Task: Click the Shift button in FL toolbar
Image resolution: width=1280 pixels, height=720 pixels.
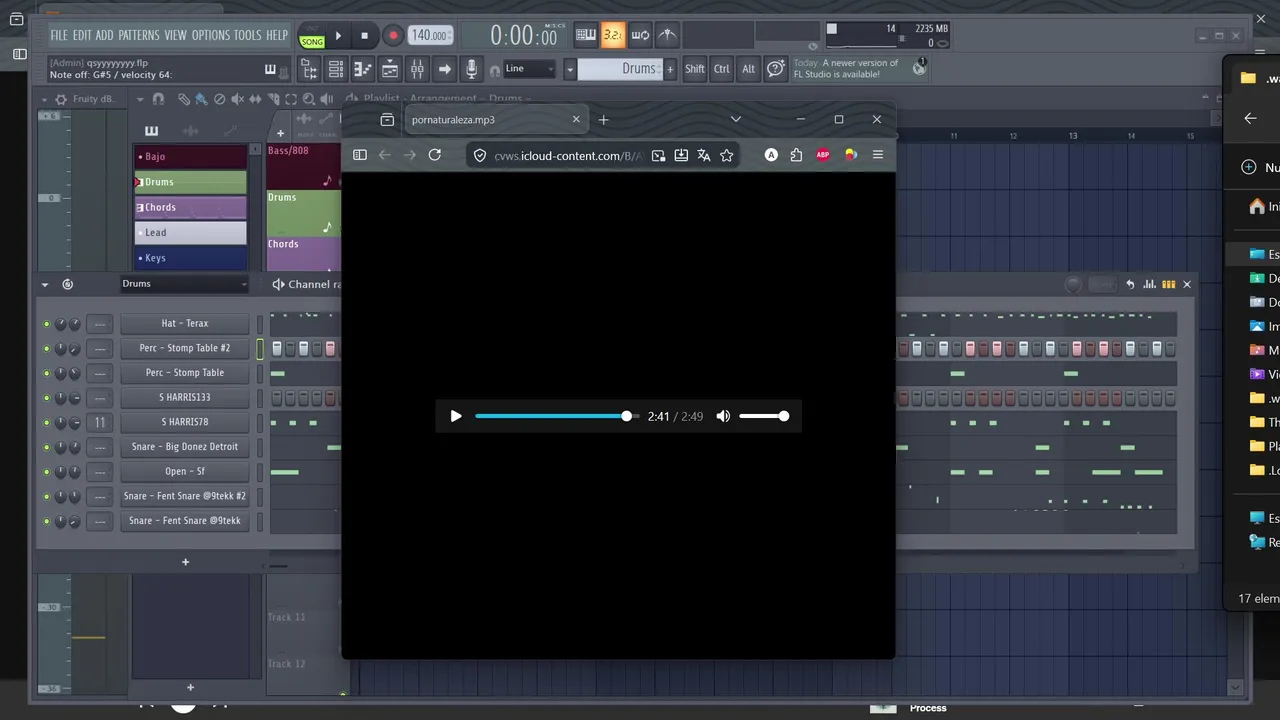Action: tap(695, 69)
